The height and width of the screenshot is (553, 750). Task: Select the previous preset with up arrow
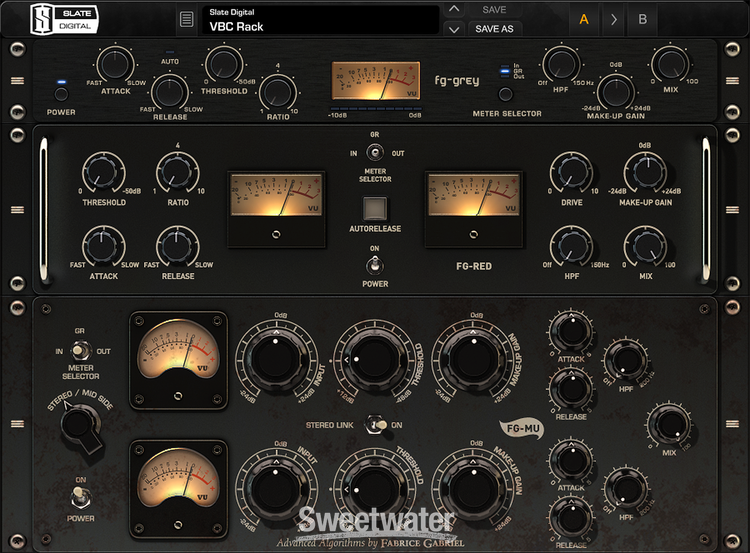pos(454,9)
